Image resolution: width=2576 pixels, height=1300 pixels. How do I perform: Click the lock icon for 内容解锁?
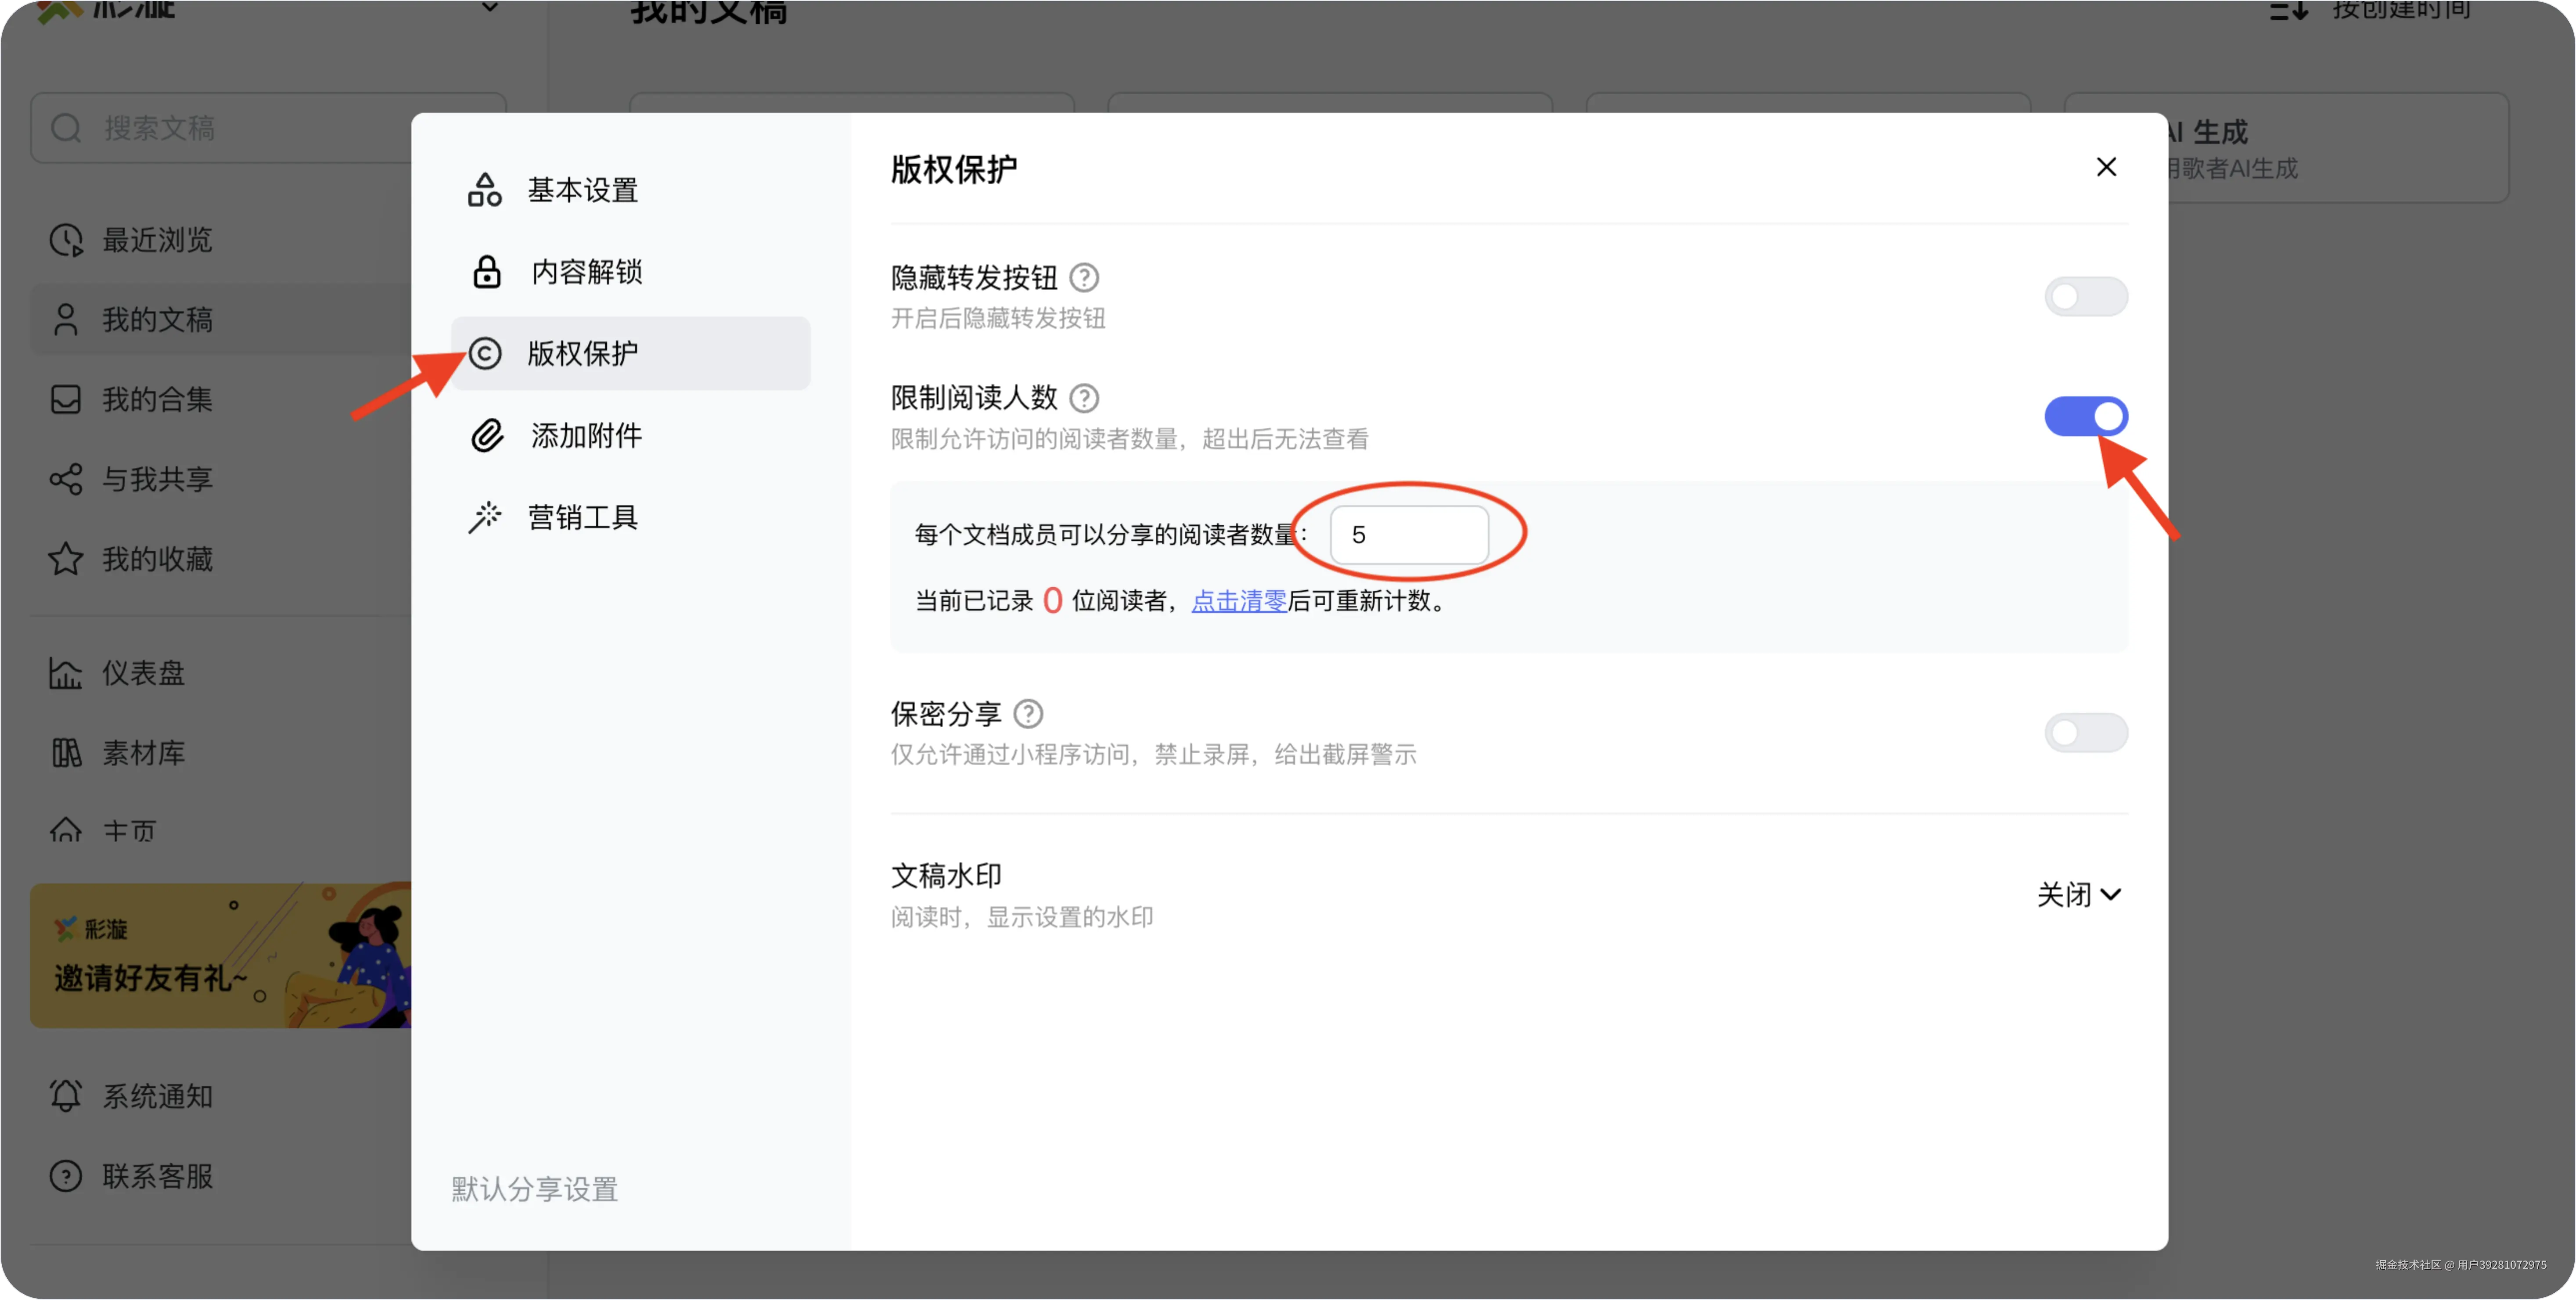pyautogui.click(x=487, y=272)
